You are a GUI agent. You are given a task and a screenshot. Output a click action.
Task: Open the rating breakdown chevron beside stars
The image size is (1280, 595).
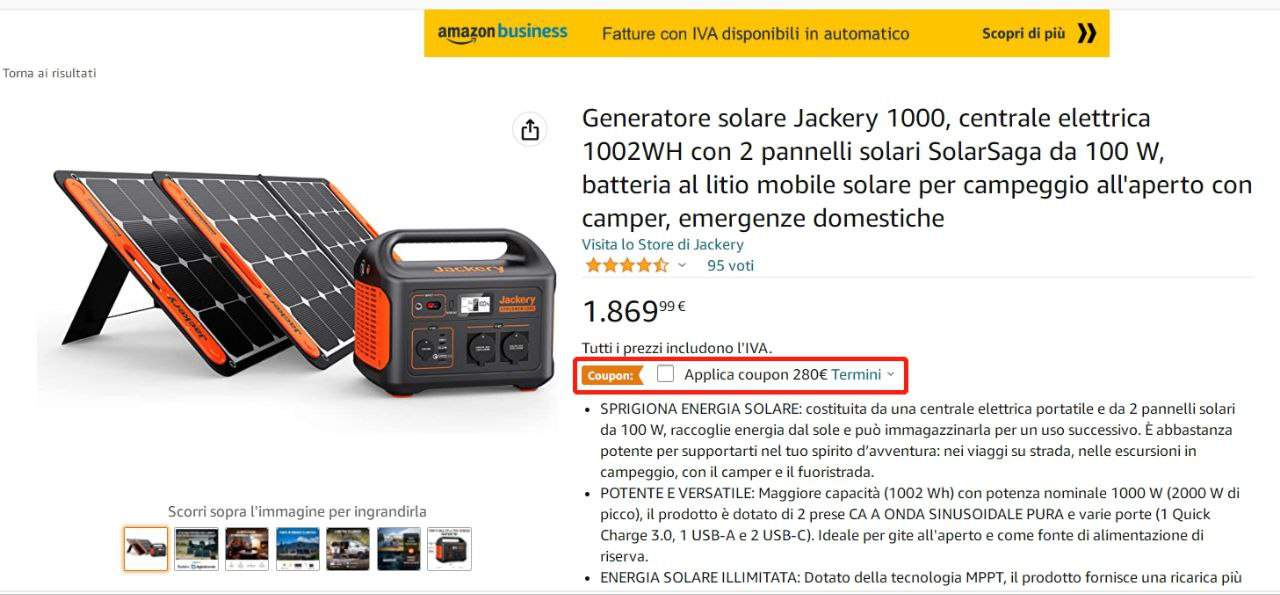682,266
